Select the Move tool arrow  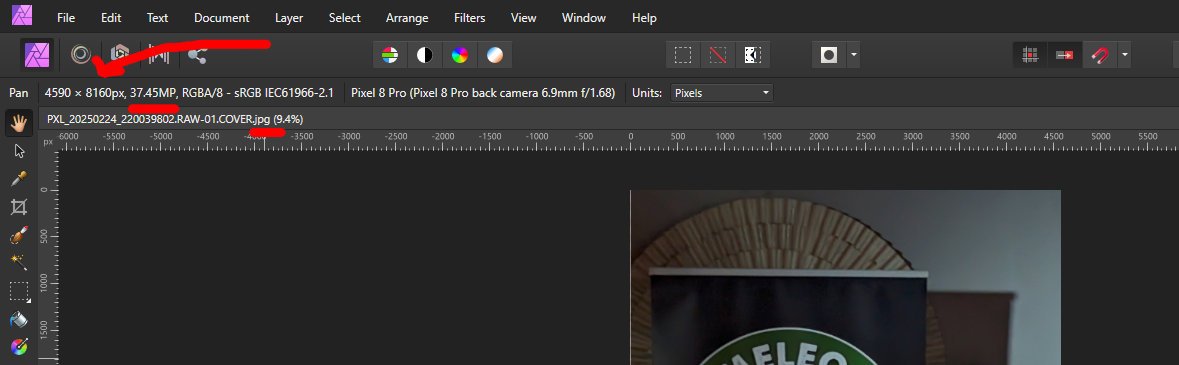tap(19, 151)
